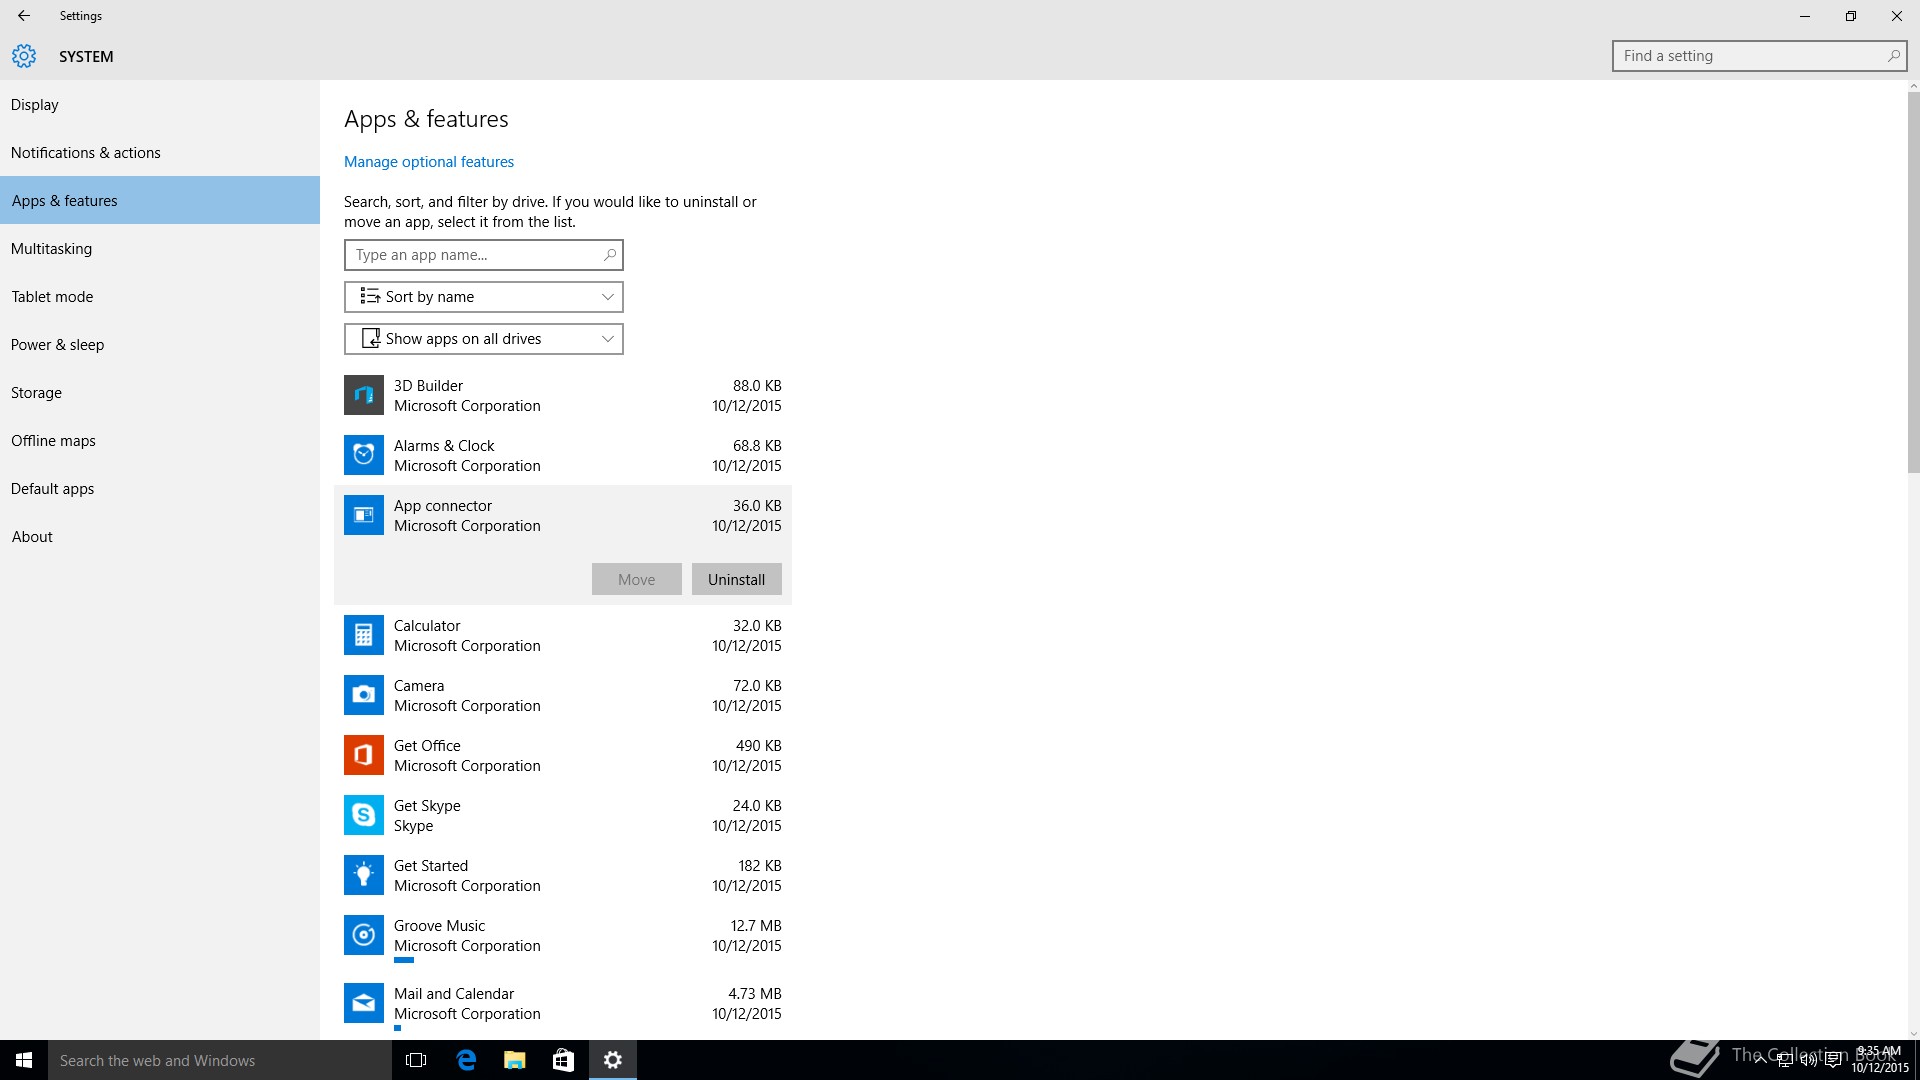Open Default apps settings
The height and width of the screenshot is (1080, 1920).
(x=160, y=488)
